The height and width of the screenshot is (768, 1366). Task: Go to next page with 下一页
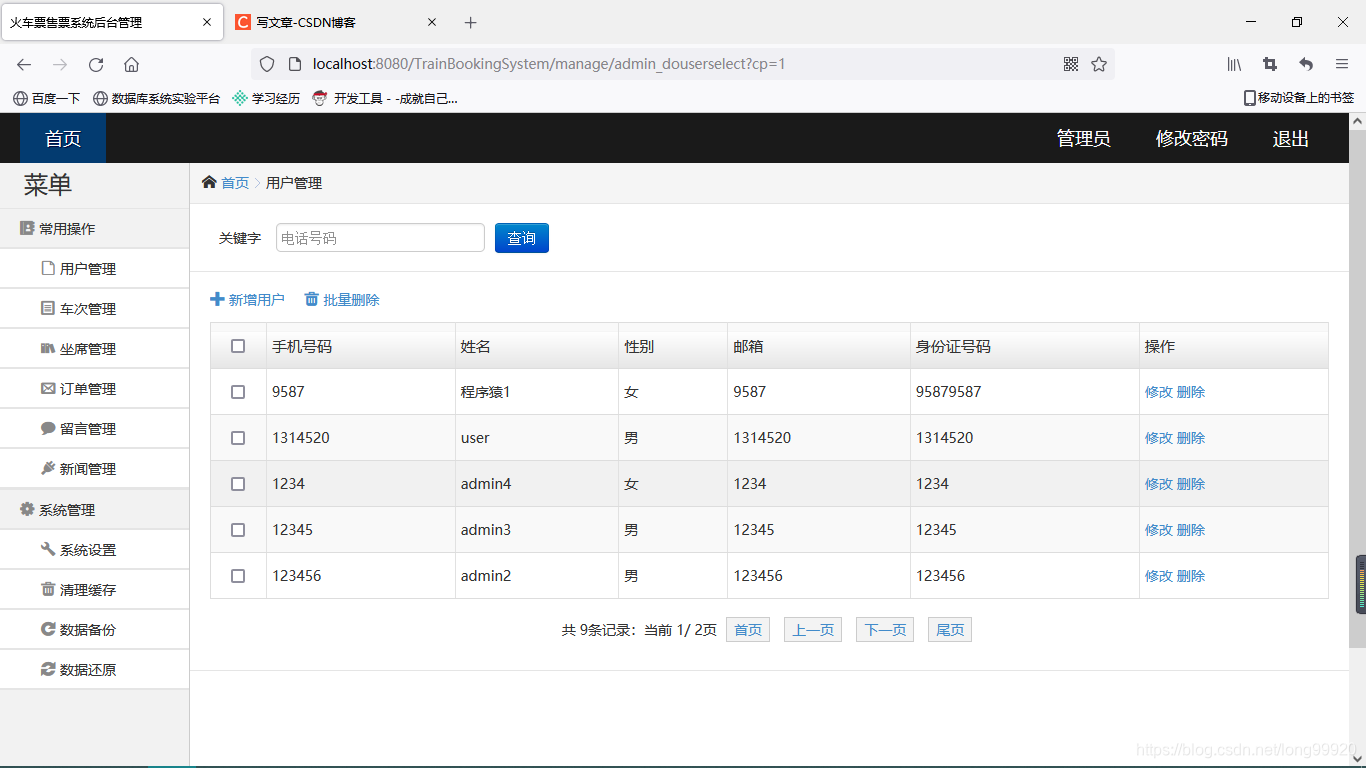pyautogui.click(x=885, y=630)
